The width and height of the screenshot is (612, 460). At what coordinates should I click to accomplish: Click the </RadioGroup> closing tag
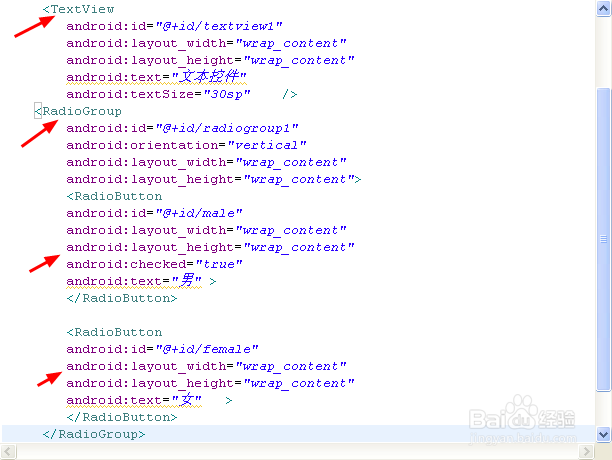pyautogui.click(x=94, y=434)
